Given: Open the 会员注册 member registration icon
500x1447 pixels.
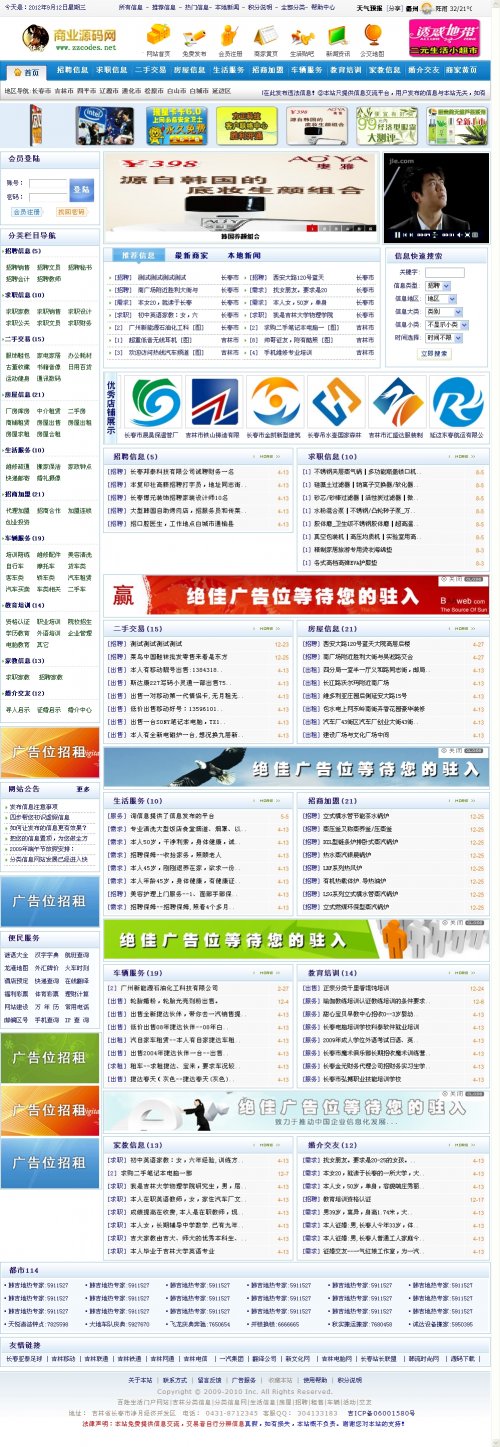Looking at the screenshot, I should (229, 39).
